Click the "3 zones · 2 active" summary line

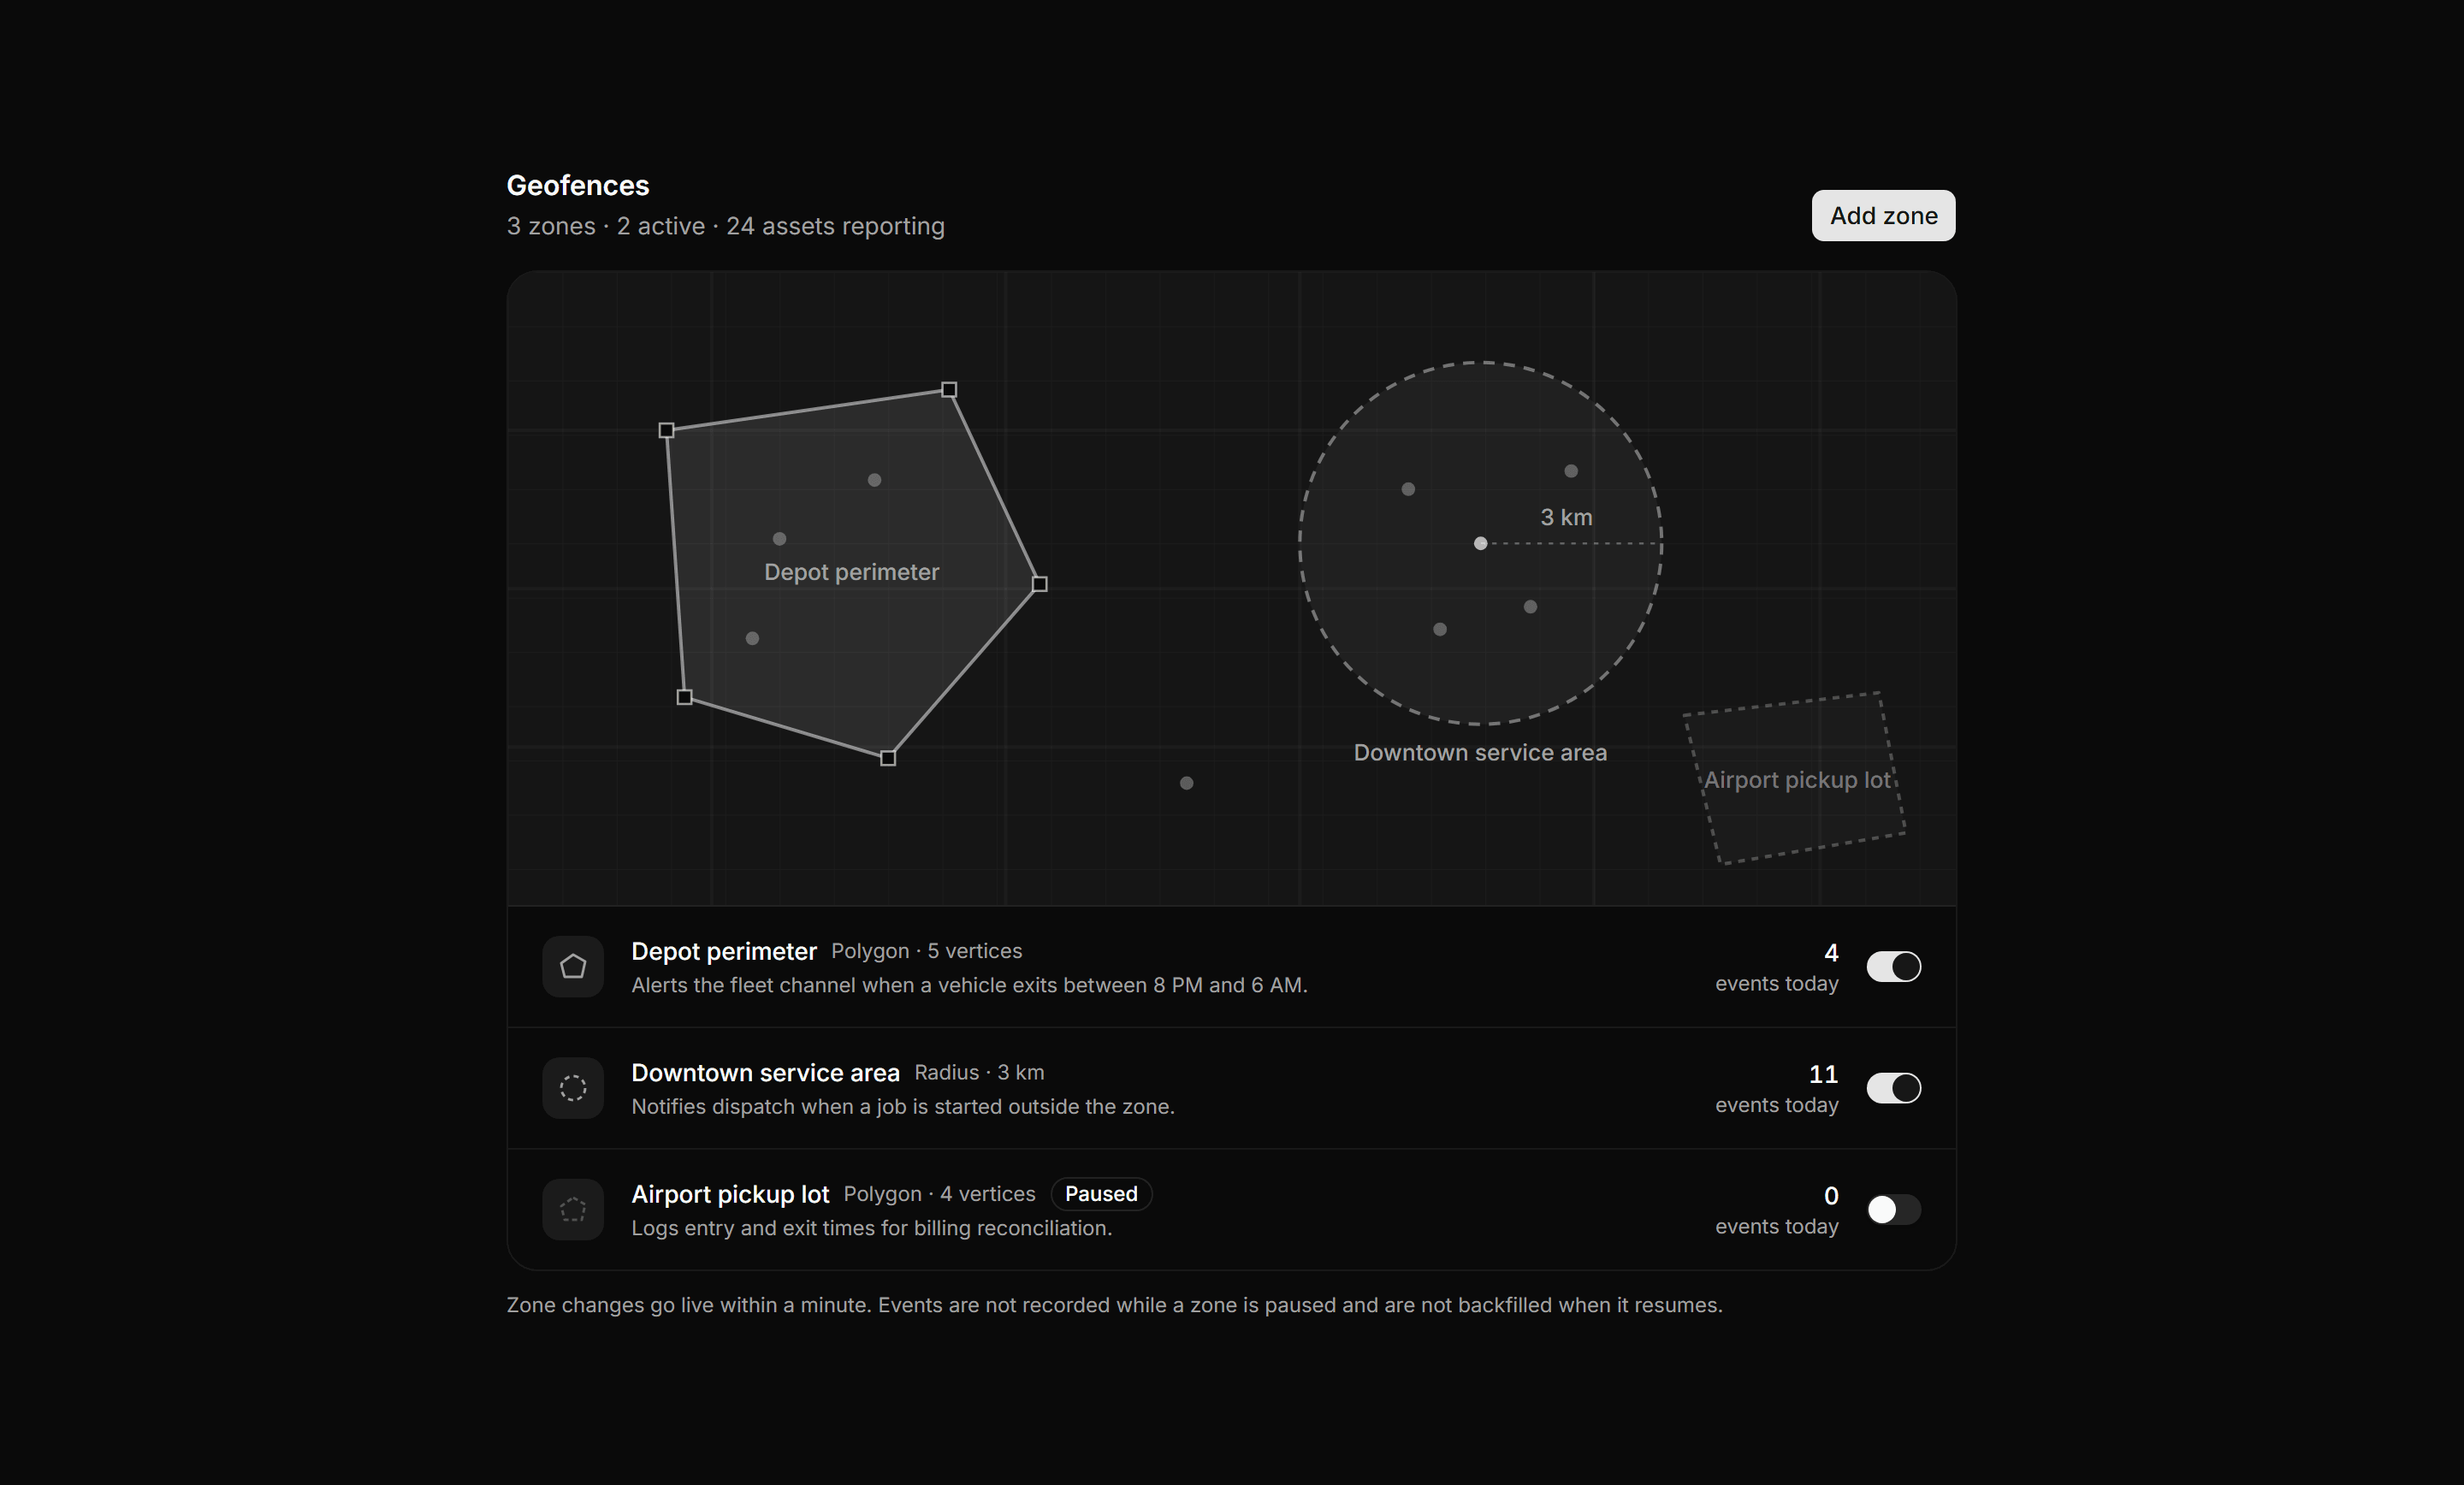(x=725, y=226)
